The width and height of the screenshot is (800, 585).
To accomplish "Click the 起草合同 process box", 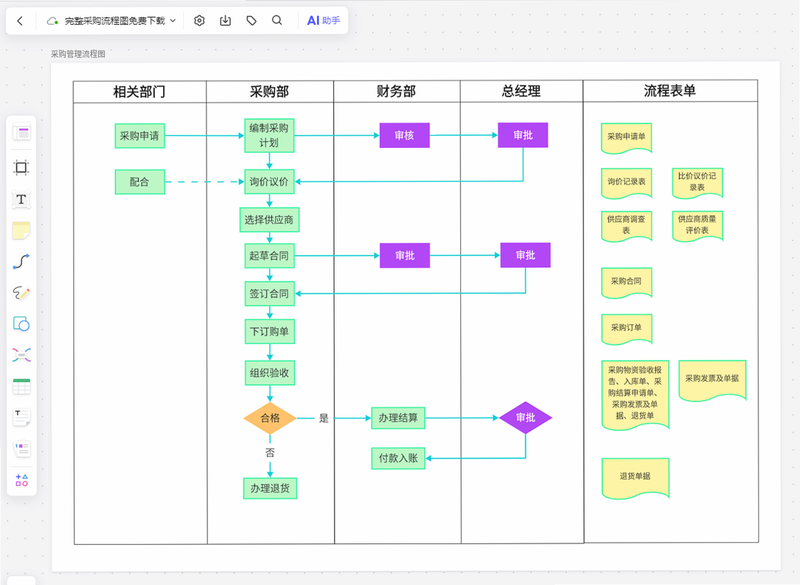I will coord(269,256).
